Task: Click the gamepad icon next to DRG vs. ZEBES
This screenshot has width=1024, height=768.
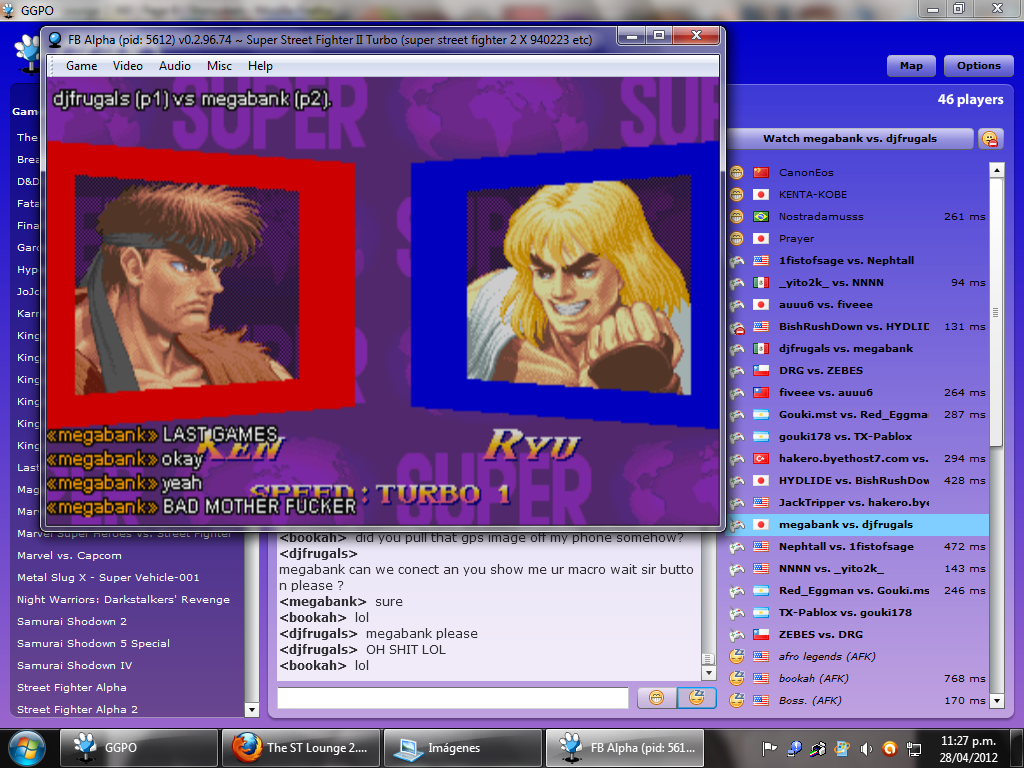Action: pyautogui.click(x=737, y=371)
